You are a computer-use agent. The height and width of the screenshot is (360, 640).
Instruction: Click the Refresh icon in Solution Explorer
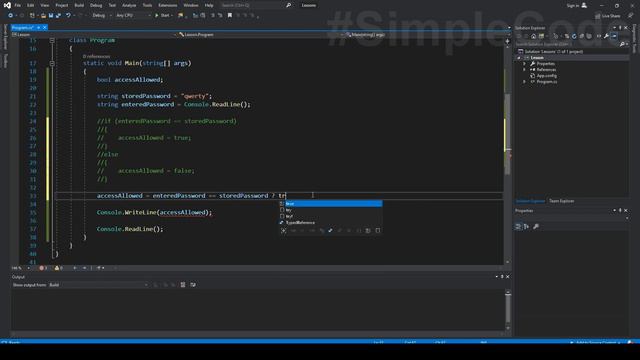(x=574, y=36)
